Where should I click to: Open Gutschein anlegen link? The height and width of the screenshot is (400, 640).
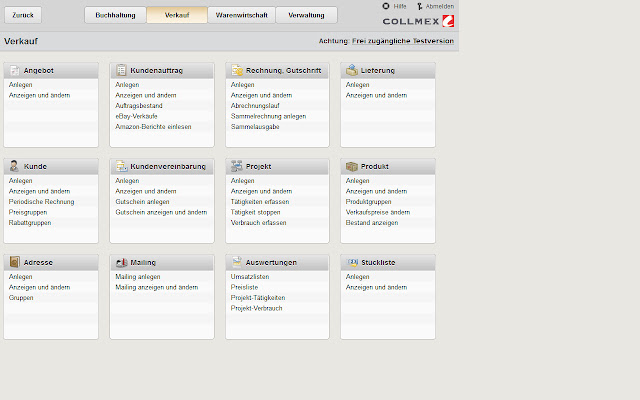coord(142,202)
